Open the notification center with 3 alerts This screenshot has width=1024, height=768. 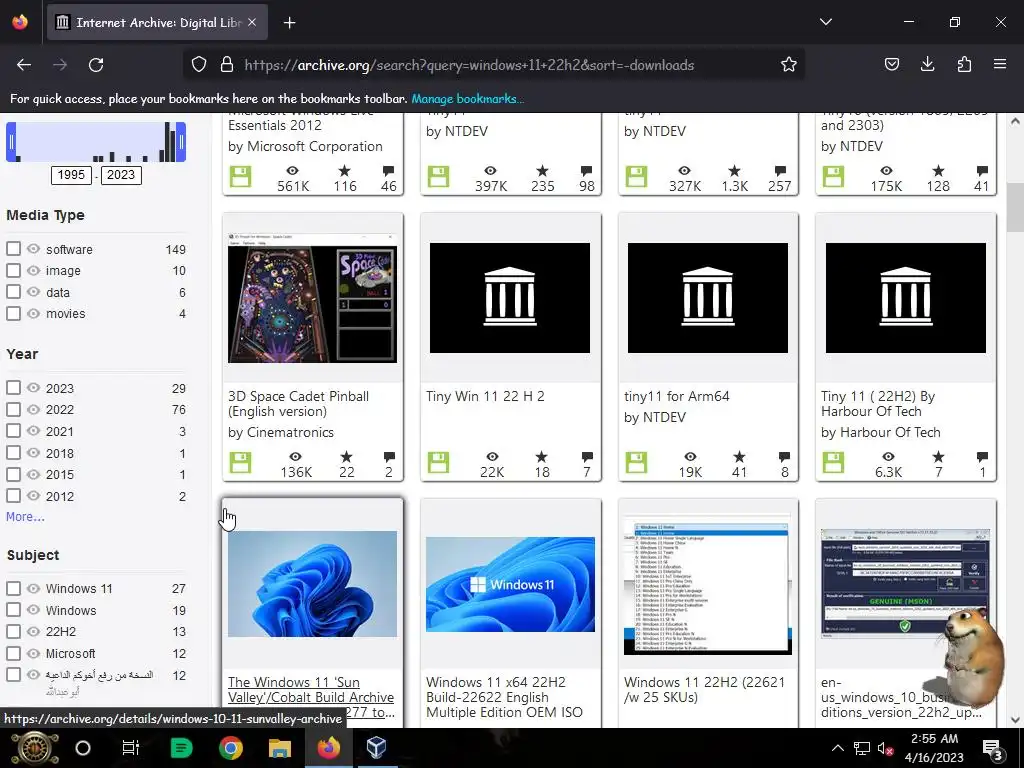[x=993, y=750]
